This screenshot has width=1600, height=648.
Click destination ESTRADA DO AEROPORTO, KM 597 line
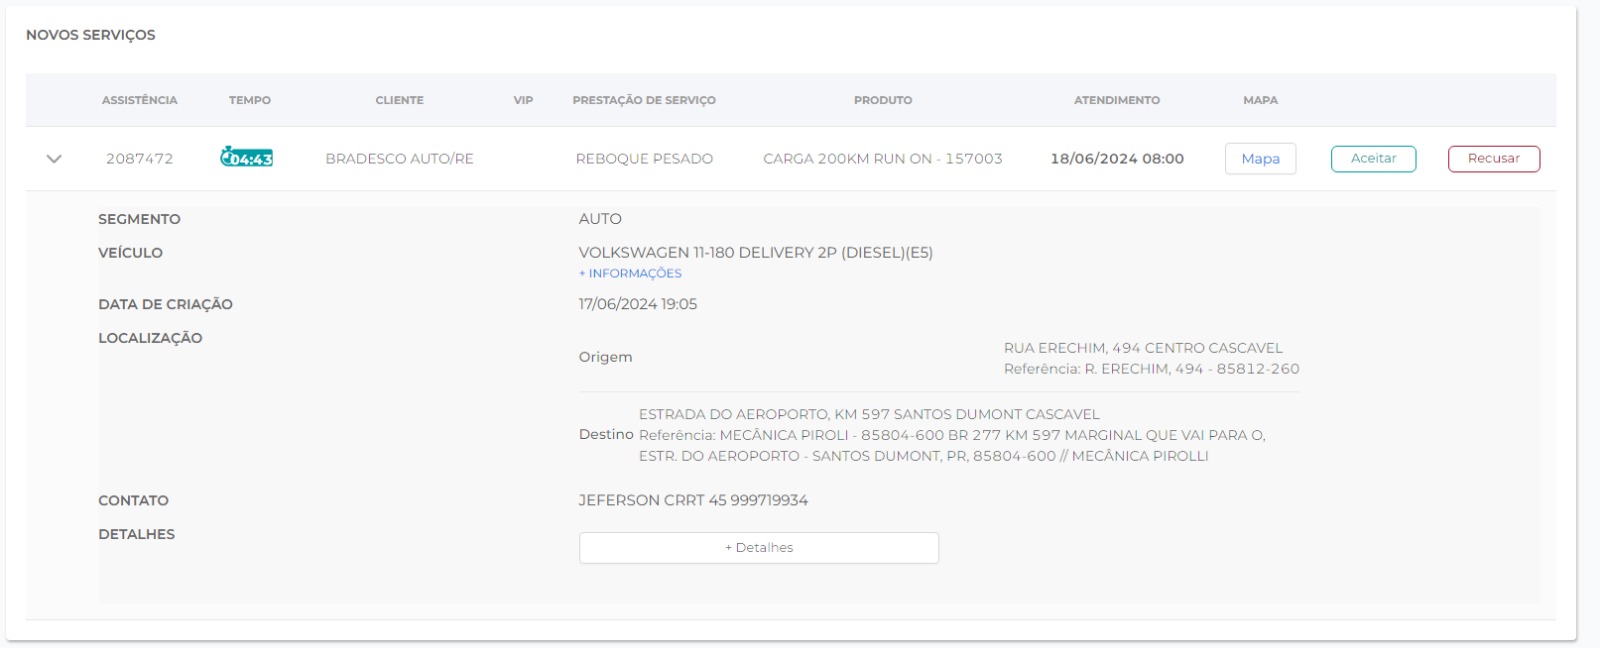[x=869, y=414]
